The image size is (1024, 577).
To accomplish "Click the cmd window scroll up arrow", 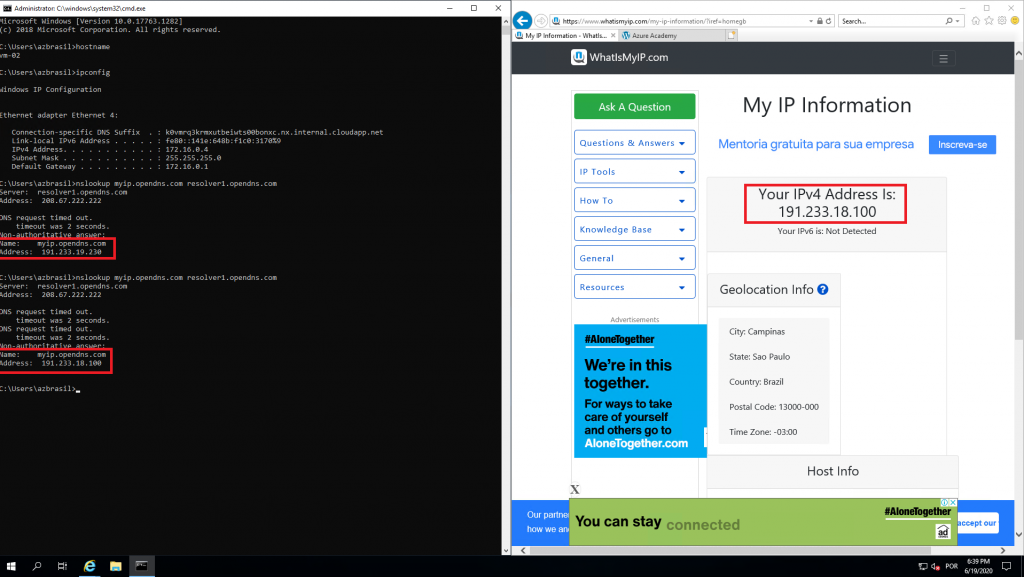I will coord(505,22).
